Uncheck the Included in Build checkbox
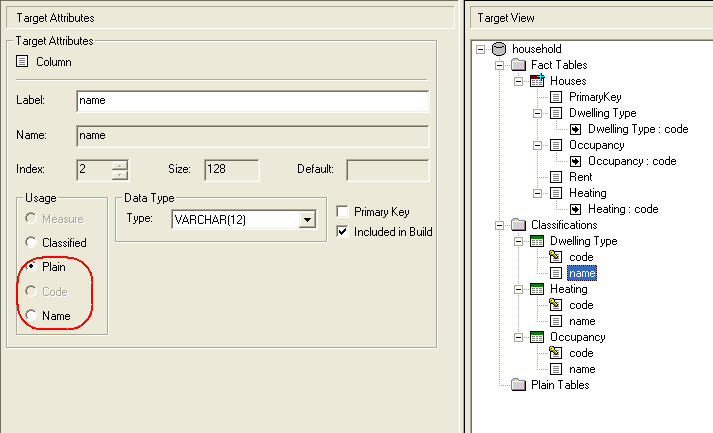 point(343,231)
